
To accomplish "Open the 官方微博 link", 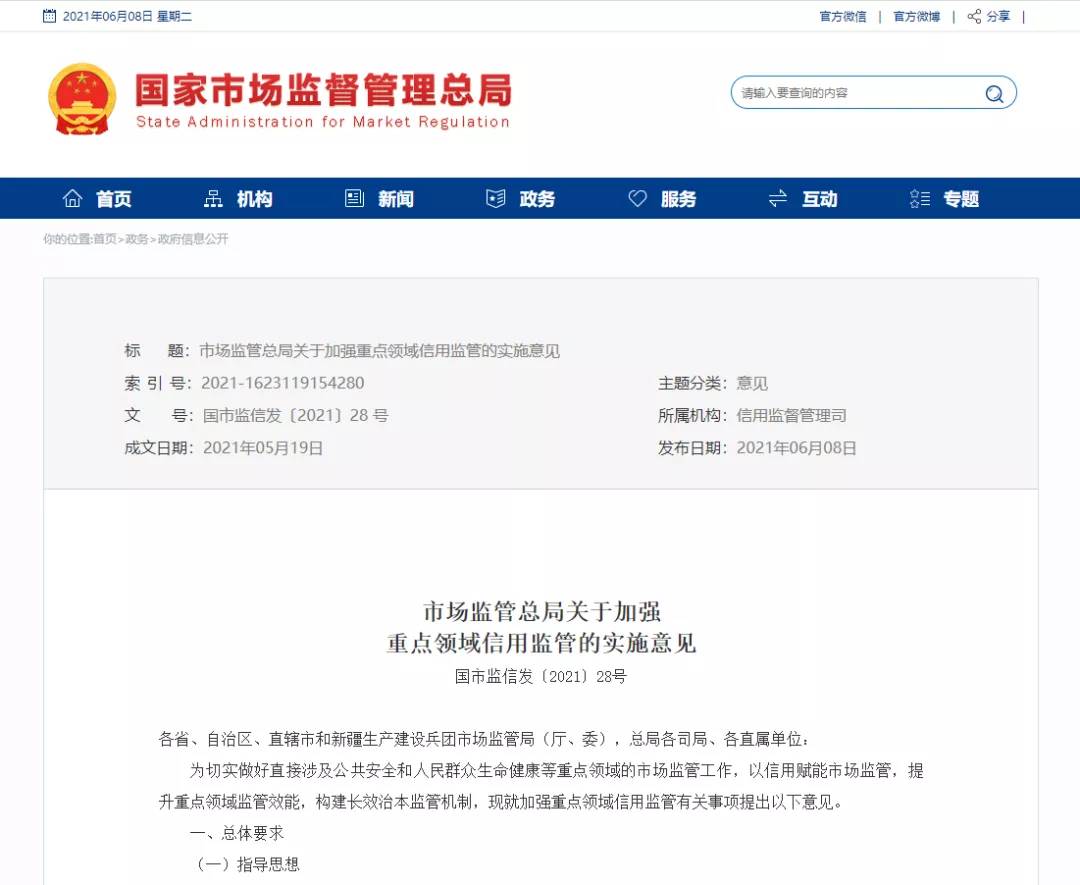I will tap(916, 16).
